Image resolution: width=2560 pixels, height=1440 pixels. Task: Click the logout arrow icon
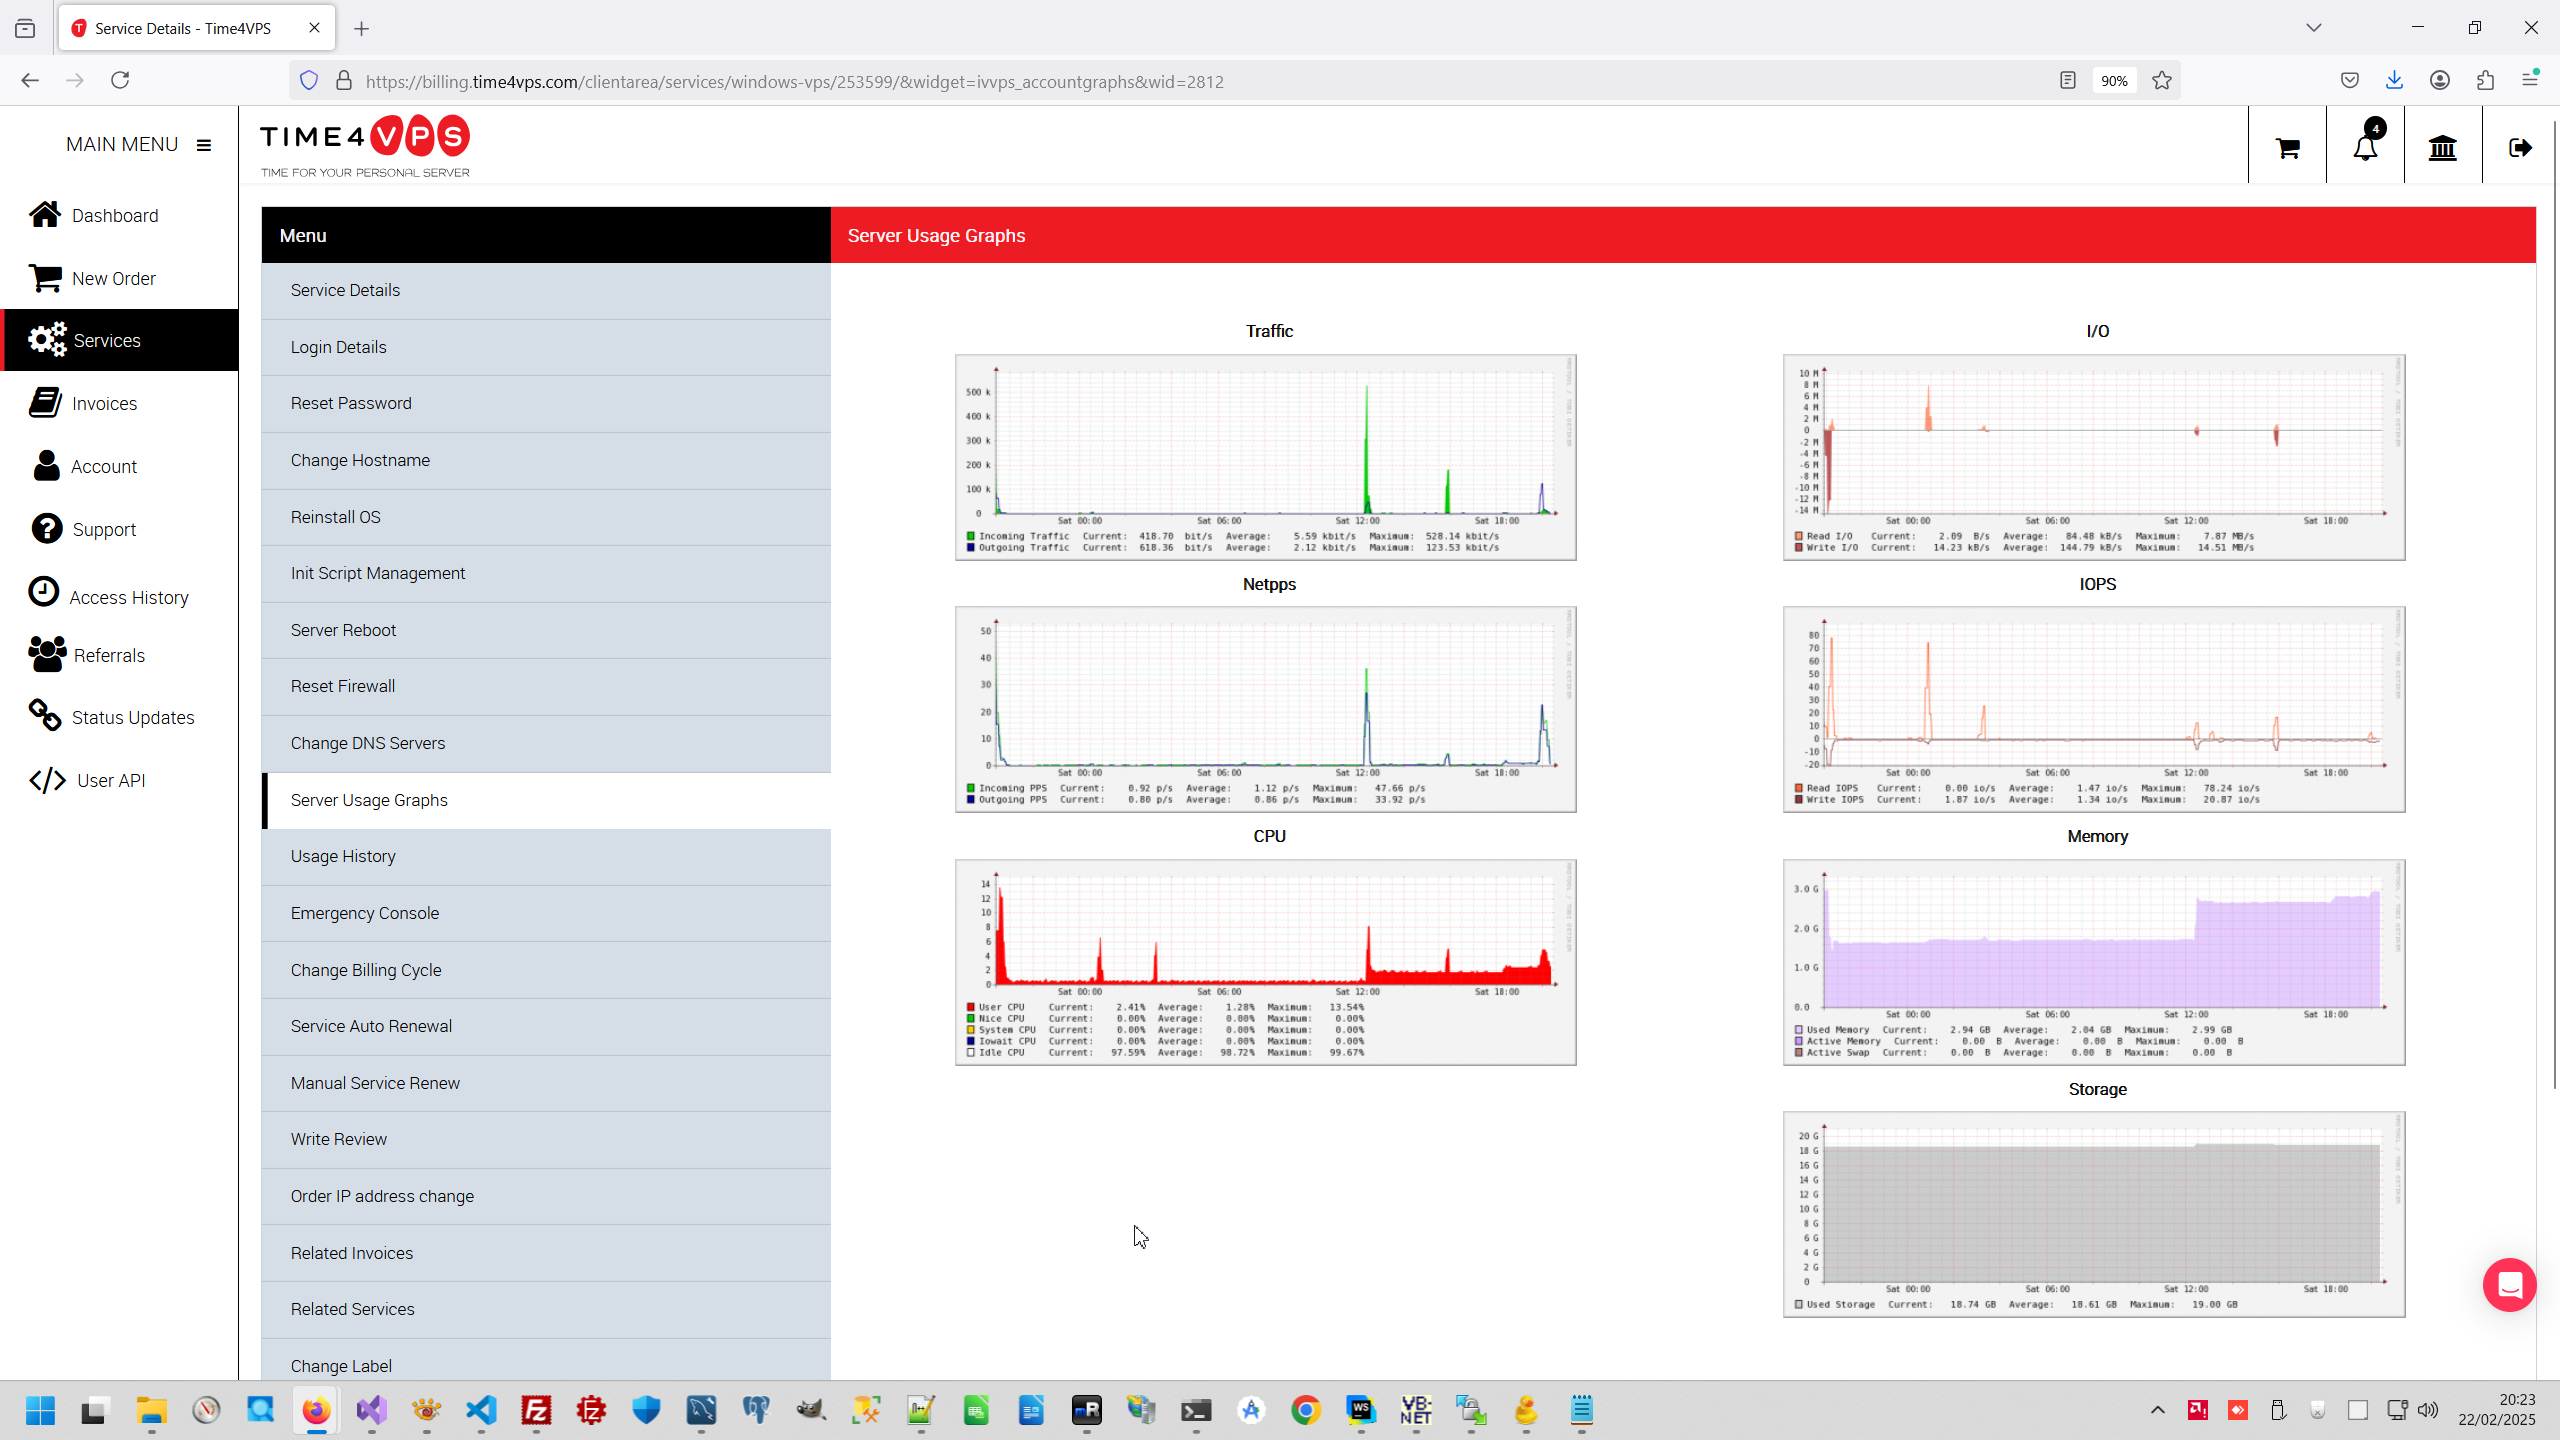point(2520,148)
